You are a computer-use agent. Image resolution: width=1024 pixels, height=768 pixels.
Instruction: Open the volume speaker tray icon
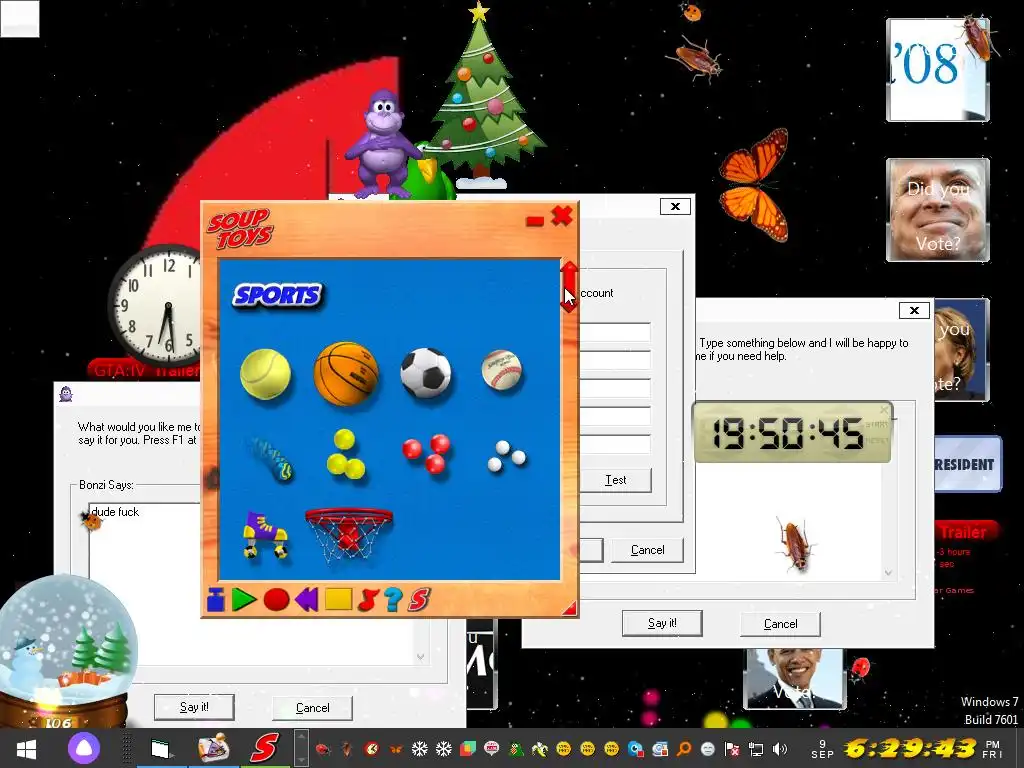[779, 749]
